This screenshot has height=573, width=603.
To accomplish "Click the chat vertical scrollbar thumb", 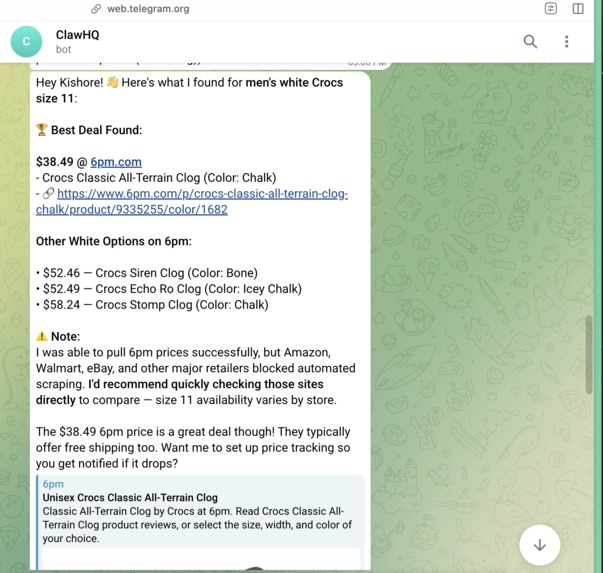I will coord(588,355).
